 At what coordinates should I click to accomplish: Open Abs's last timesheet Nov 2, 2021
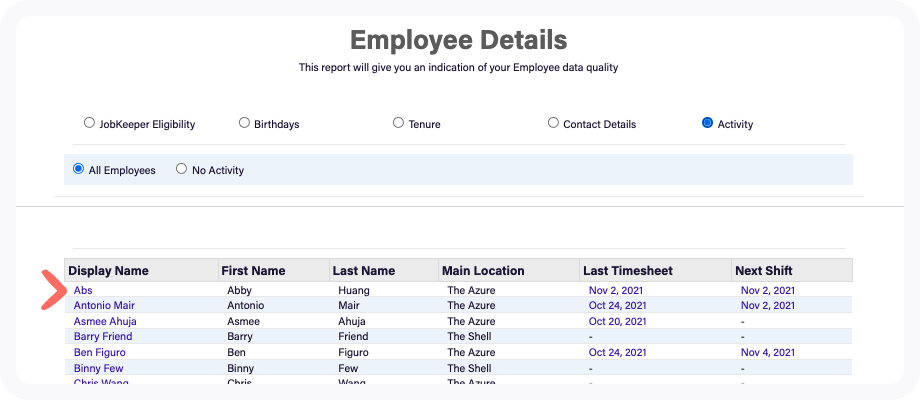coord(615,290)
